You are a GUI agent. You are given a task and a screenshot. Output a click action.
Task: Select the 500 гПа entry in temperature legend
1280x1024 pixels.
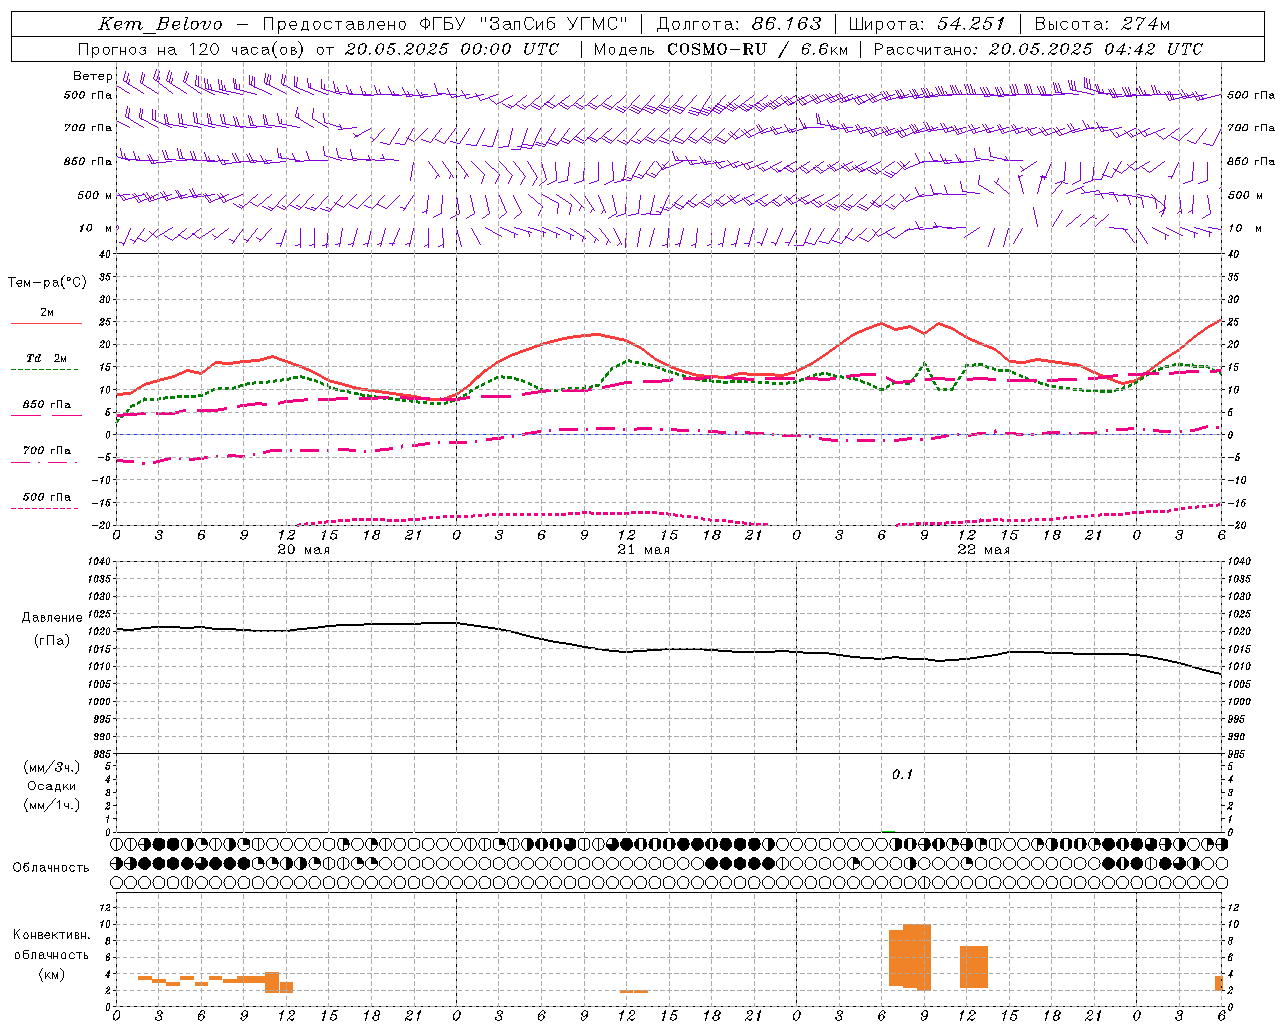click(46, 496)
